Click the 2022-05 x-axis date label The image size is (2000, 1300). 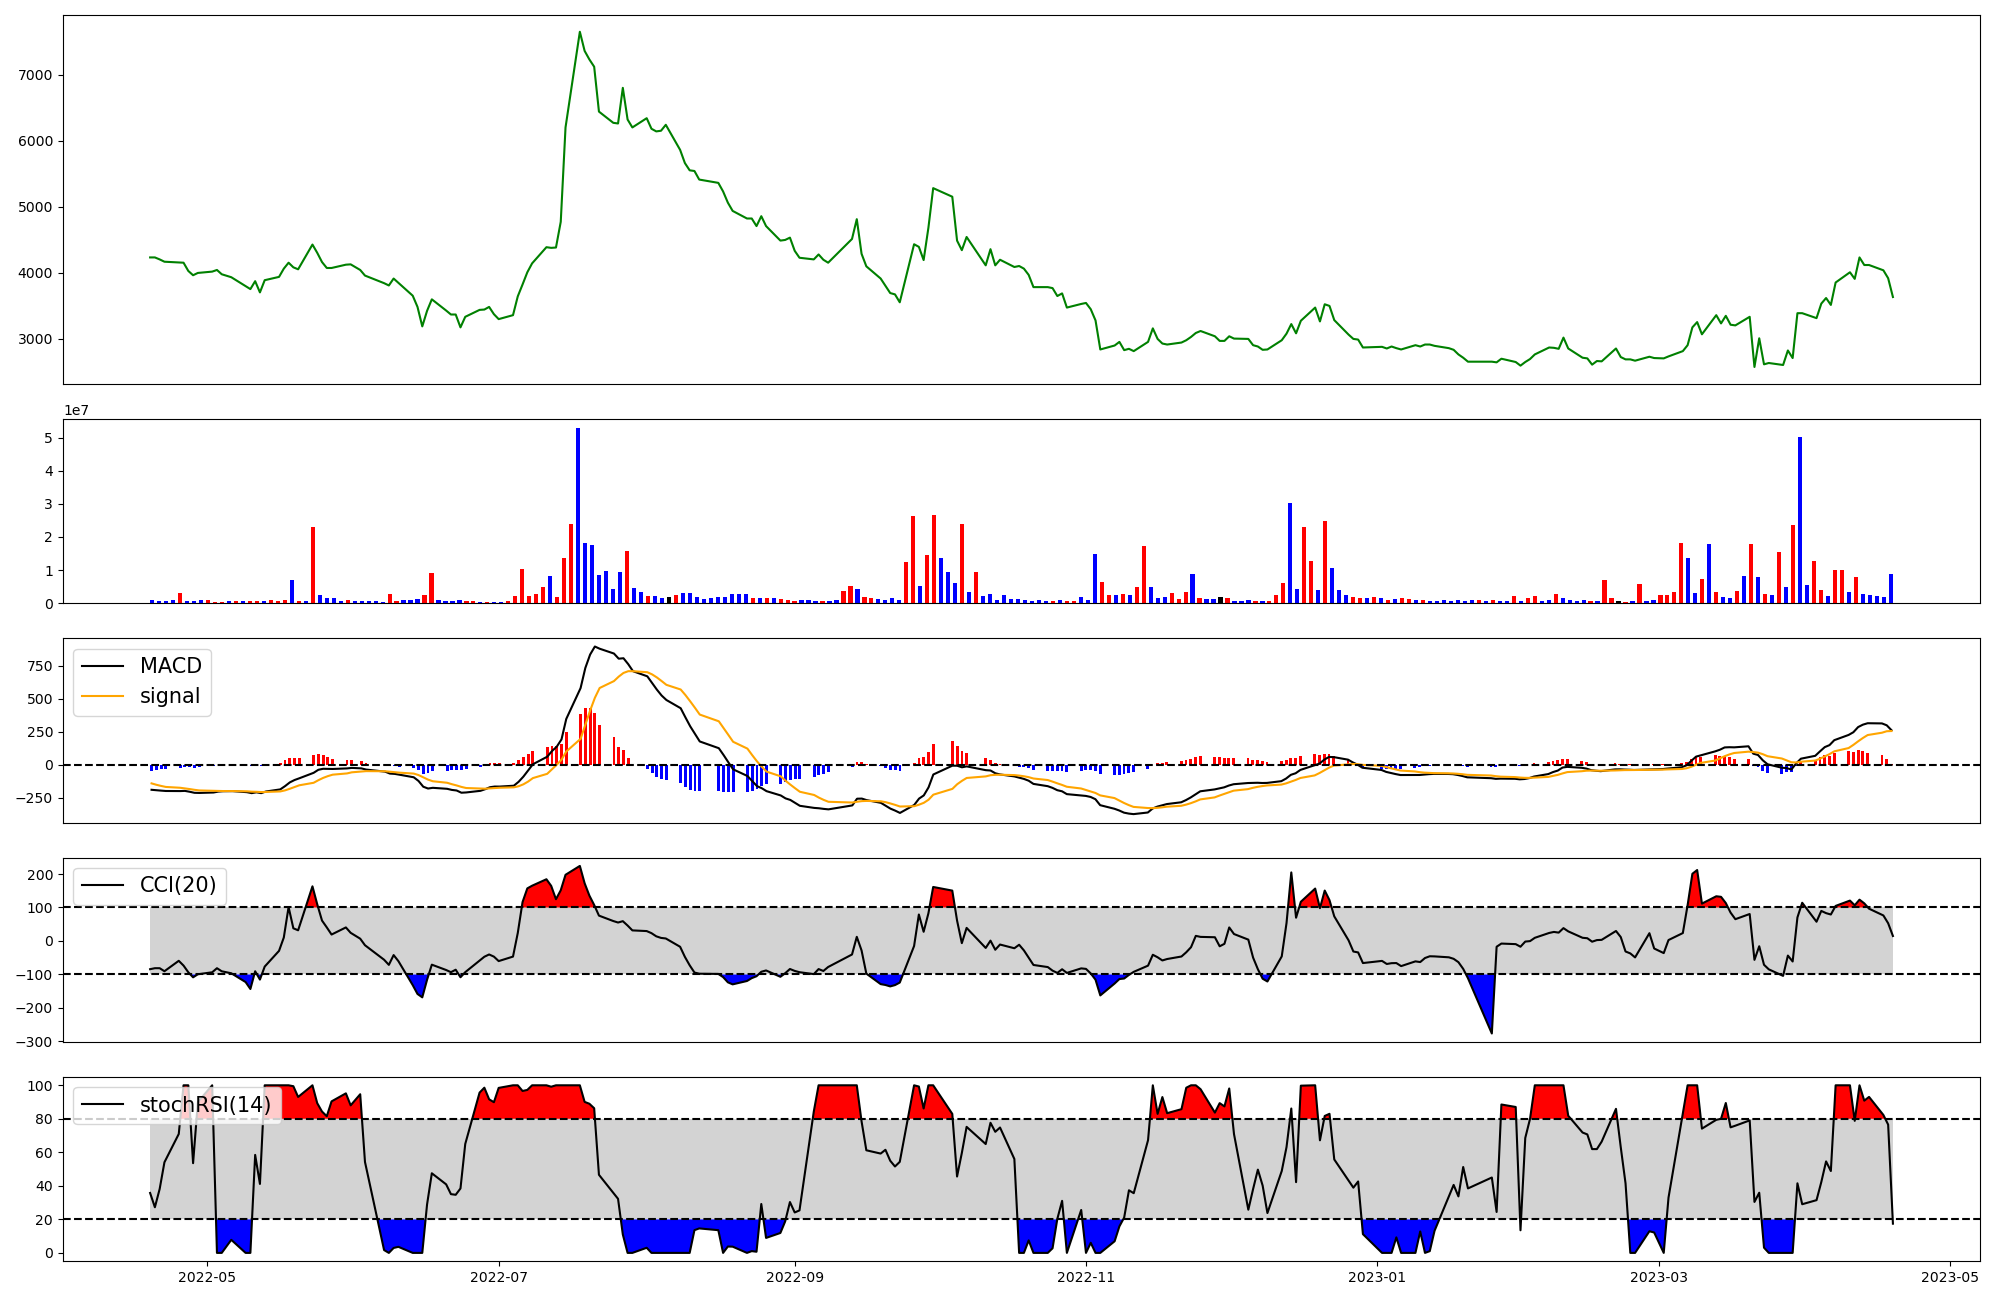point(206,1277)
